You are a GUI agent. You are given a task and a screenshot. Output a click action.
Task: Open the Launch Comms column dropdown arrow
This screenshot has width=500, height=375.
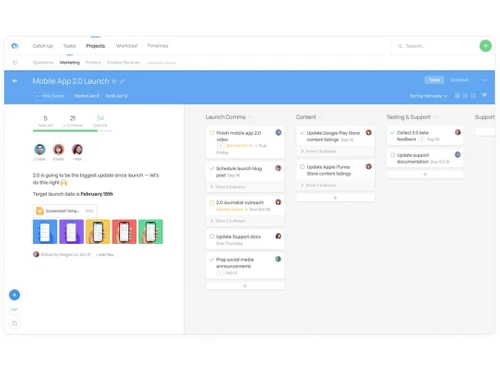[250, 117]
